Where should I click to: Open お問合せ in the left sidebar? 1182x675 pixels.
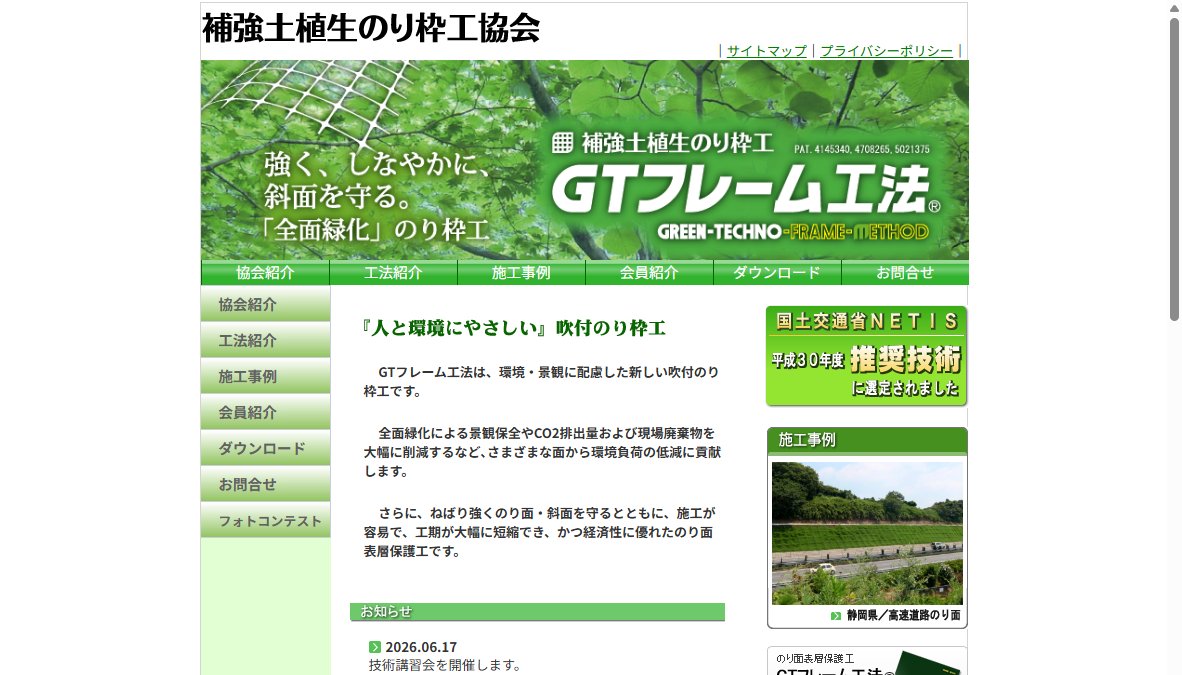click(265, 484)
